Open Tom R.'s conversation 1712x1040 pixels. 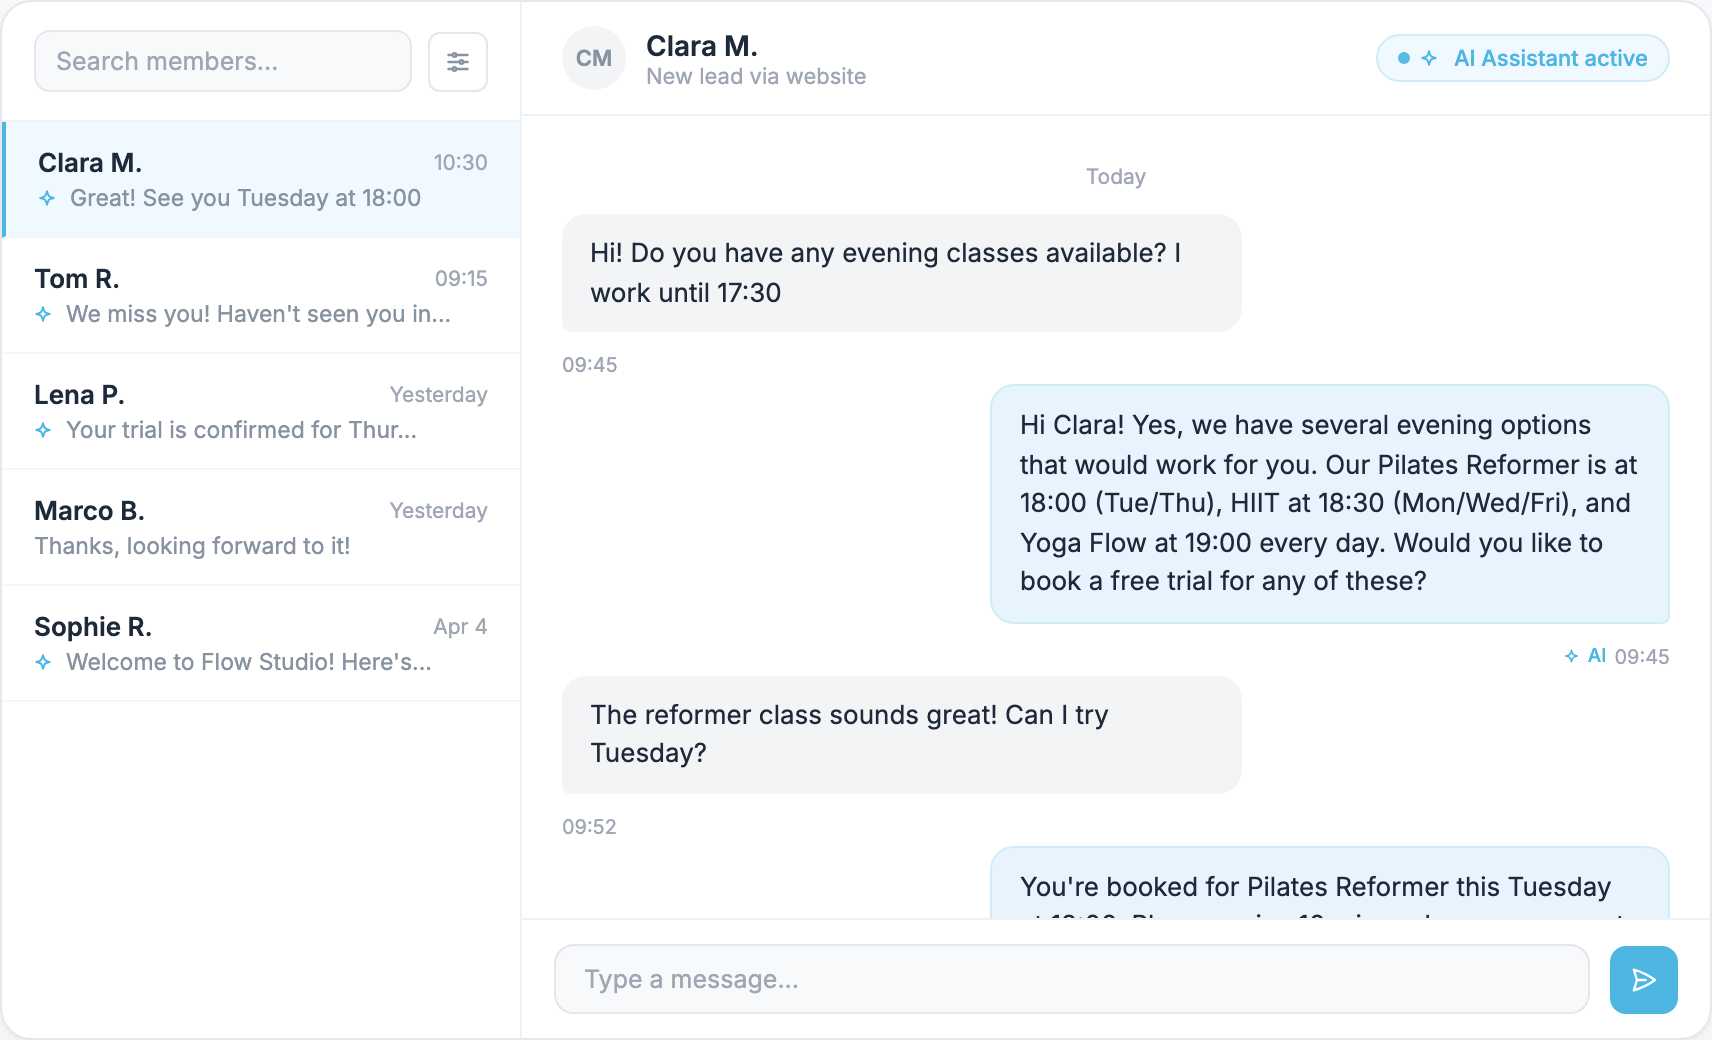click(x=260, y=295)
